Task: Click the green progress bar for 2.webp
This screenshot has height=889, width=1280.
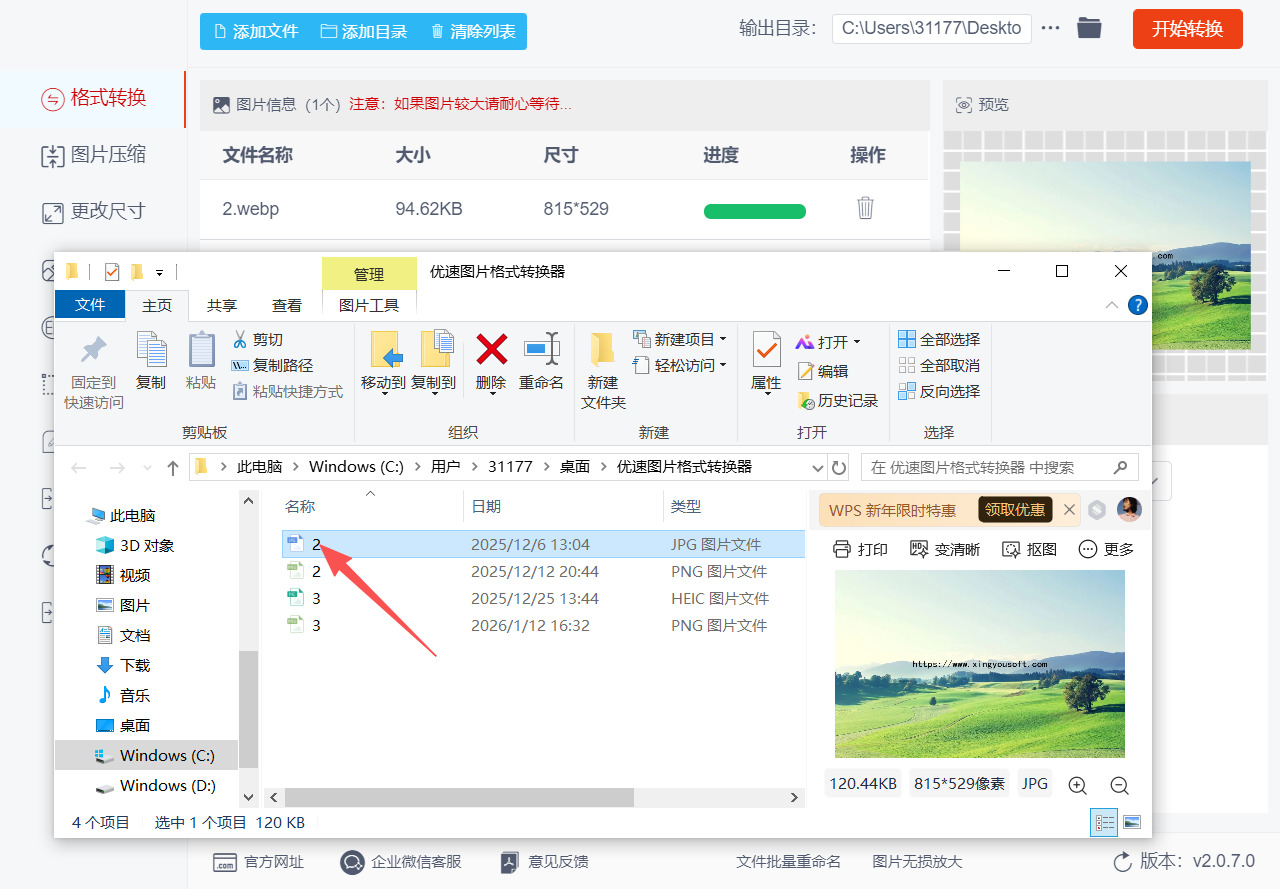Action: pos(755,211)
